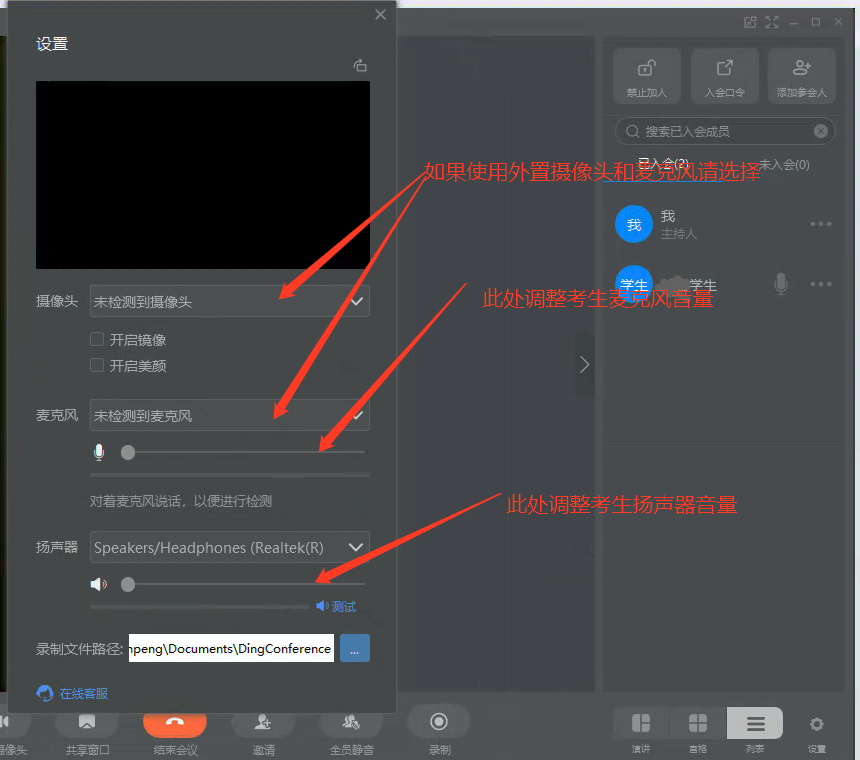Switch to the not joined (未入会) tab

(784, 164)
